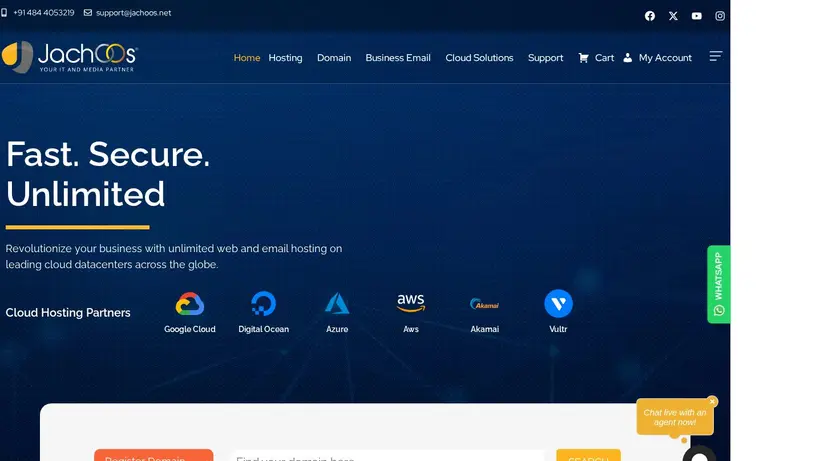The image size is (820, 461).
Task: Click the 'Chat live with an agent now!' bubble
Action: click(675, 417)
